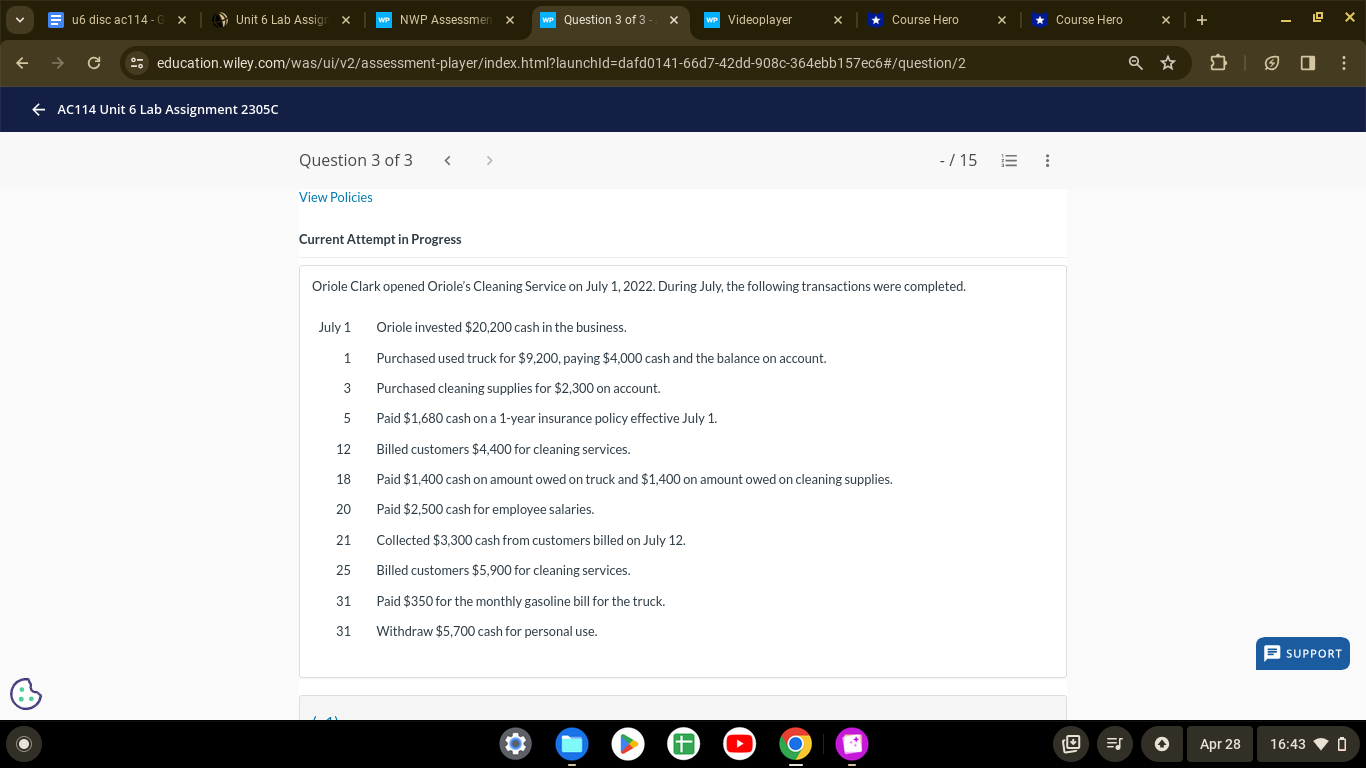Open Chrome three-dot menu

[1343, 63]
